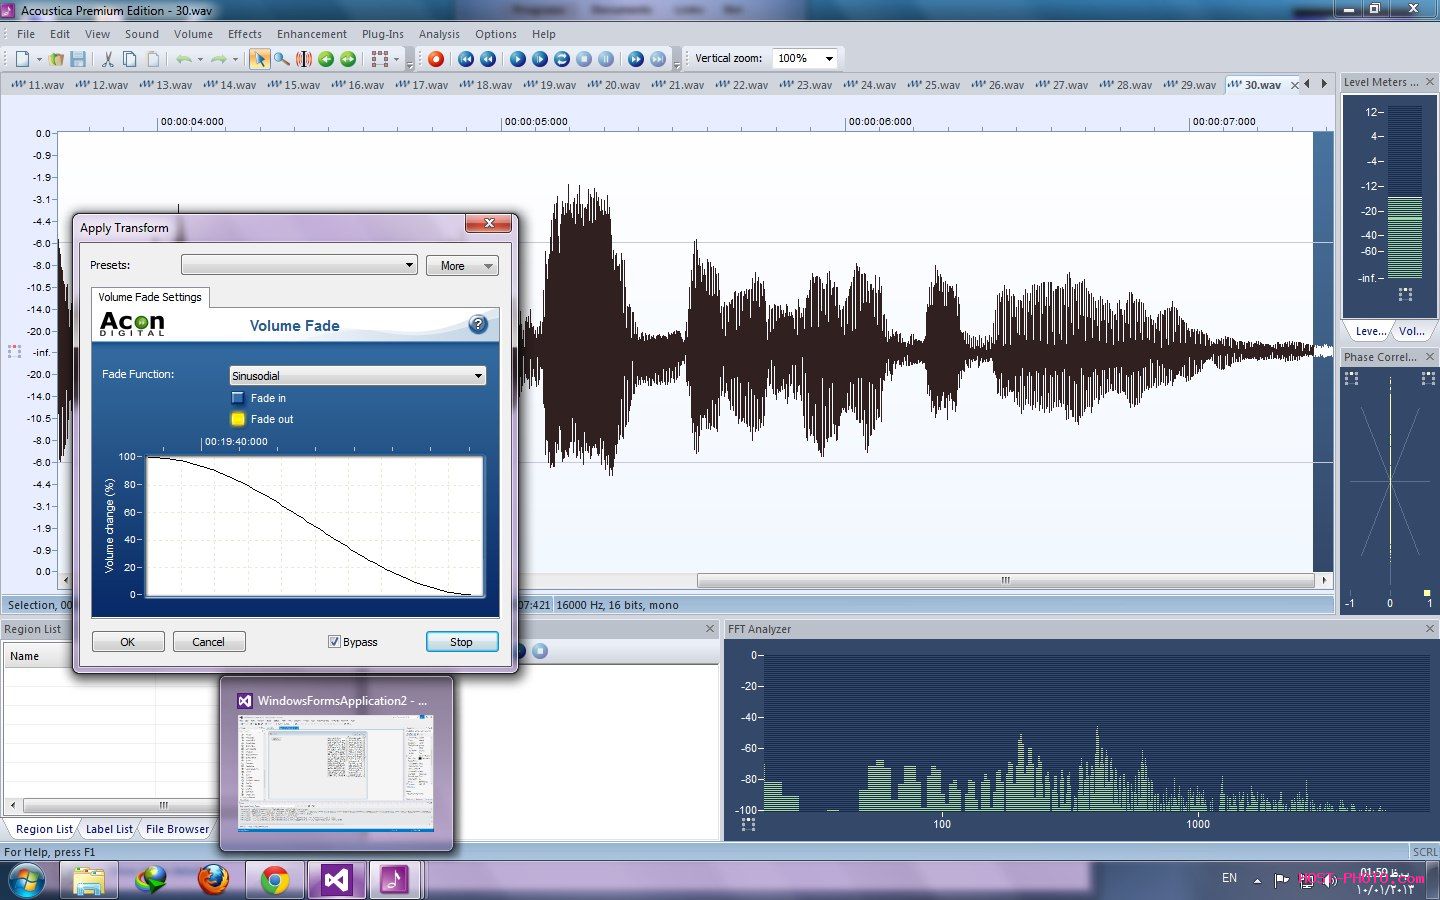Image resolution: width=1440 pixels, height=900 pixels.
Task: Switch to the Vol... meter tab
Action: coord(1412,331)
